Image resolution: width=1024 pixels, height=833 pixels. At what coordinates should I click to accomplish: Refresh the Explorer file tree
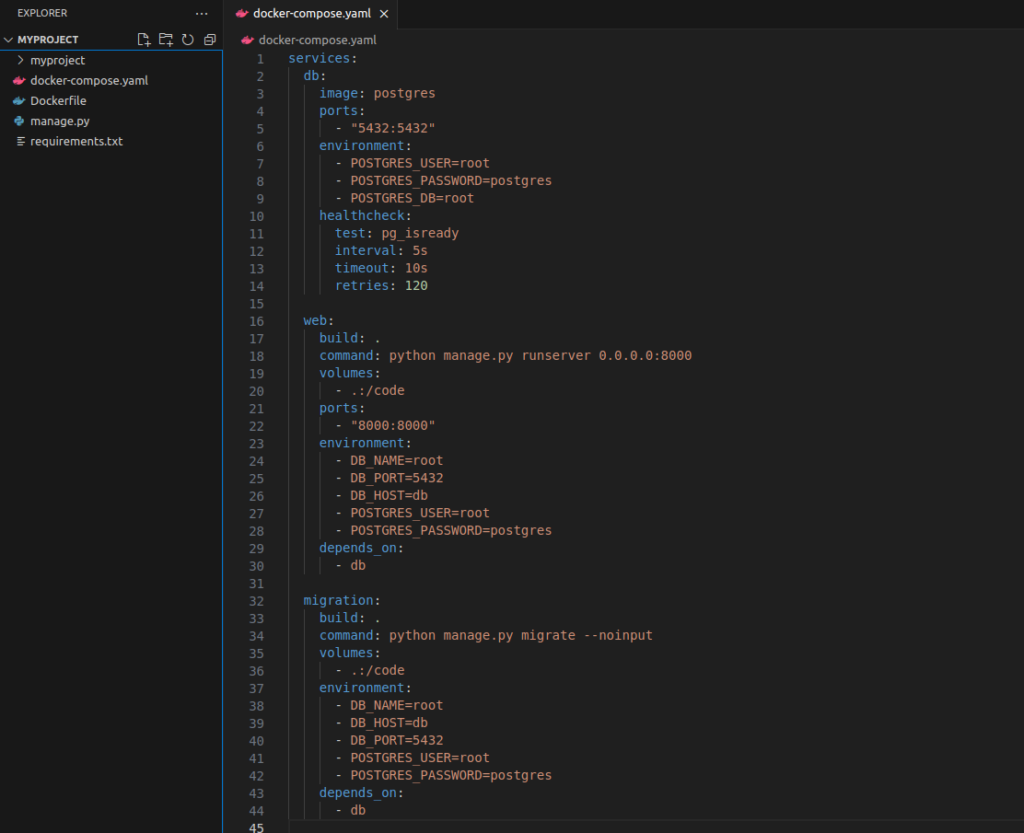click(x=187, y=40)
